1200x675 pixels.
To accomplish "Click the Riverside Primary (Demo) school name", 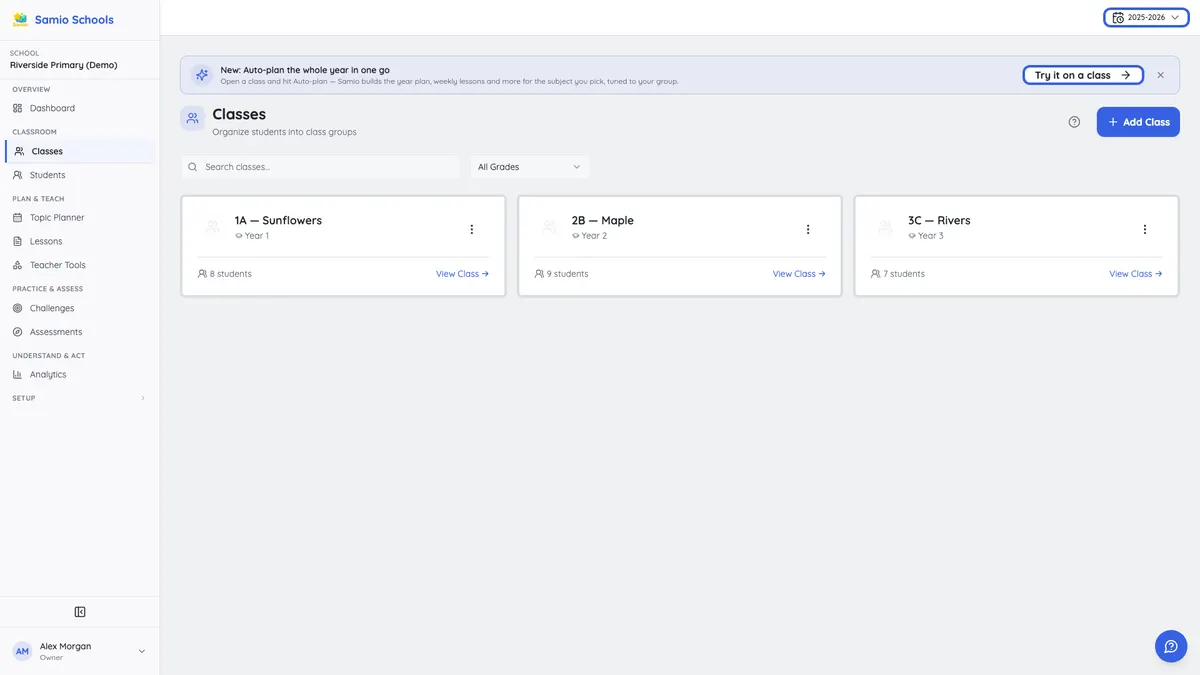I will coord(64,65).
